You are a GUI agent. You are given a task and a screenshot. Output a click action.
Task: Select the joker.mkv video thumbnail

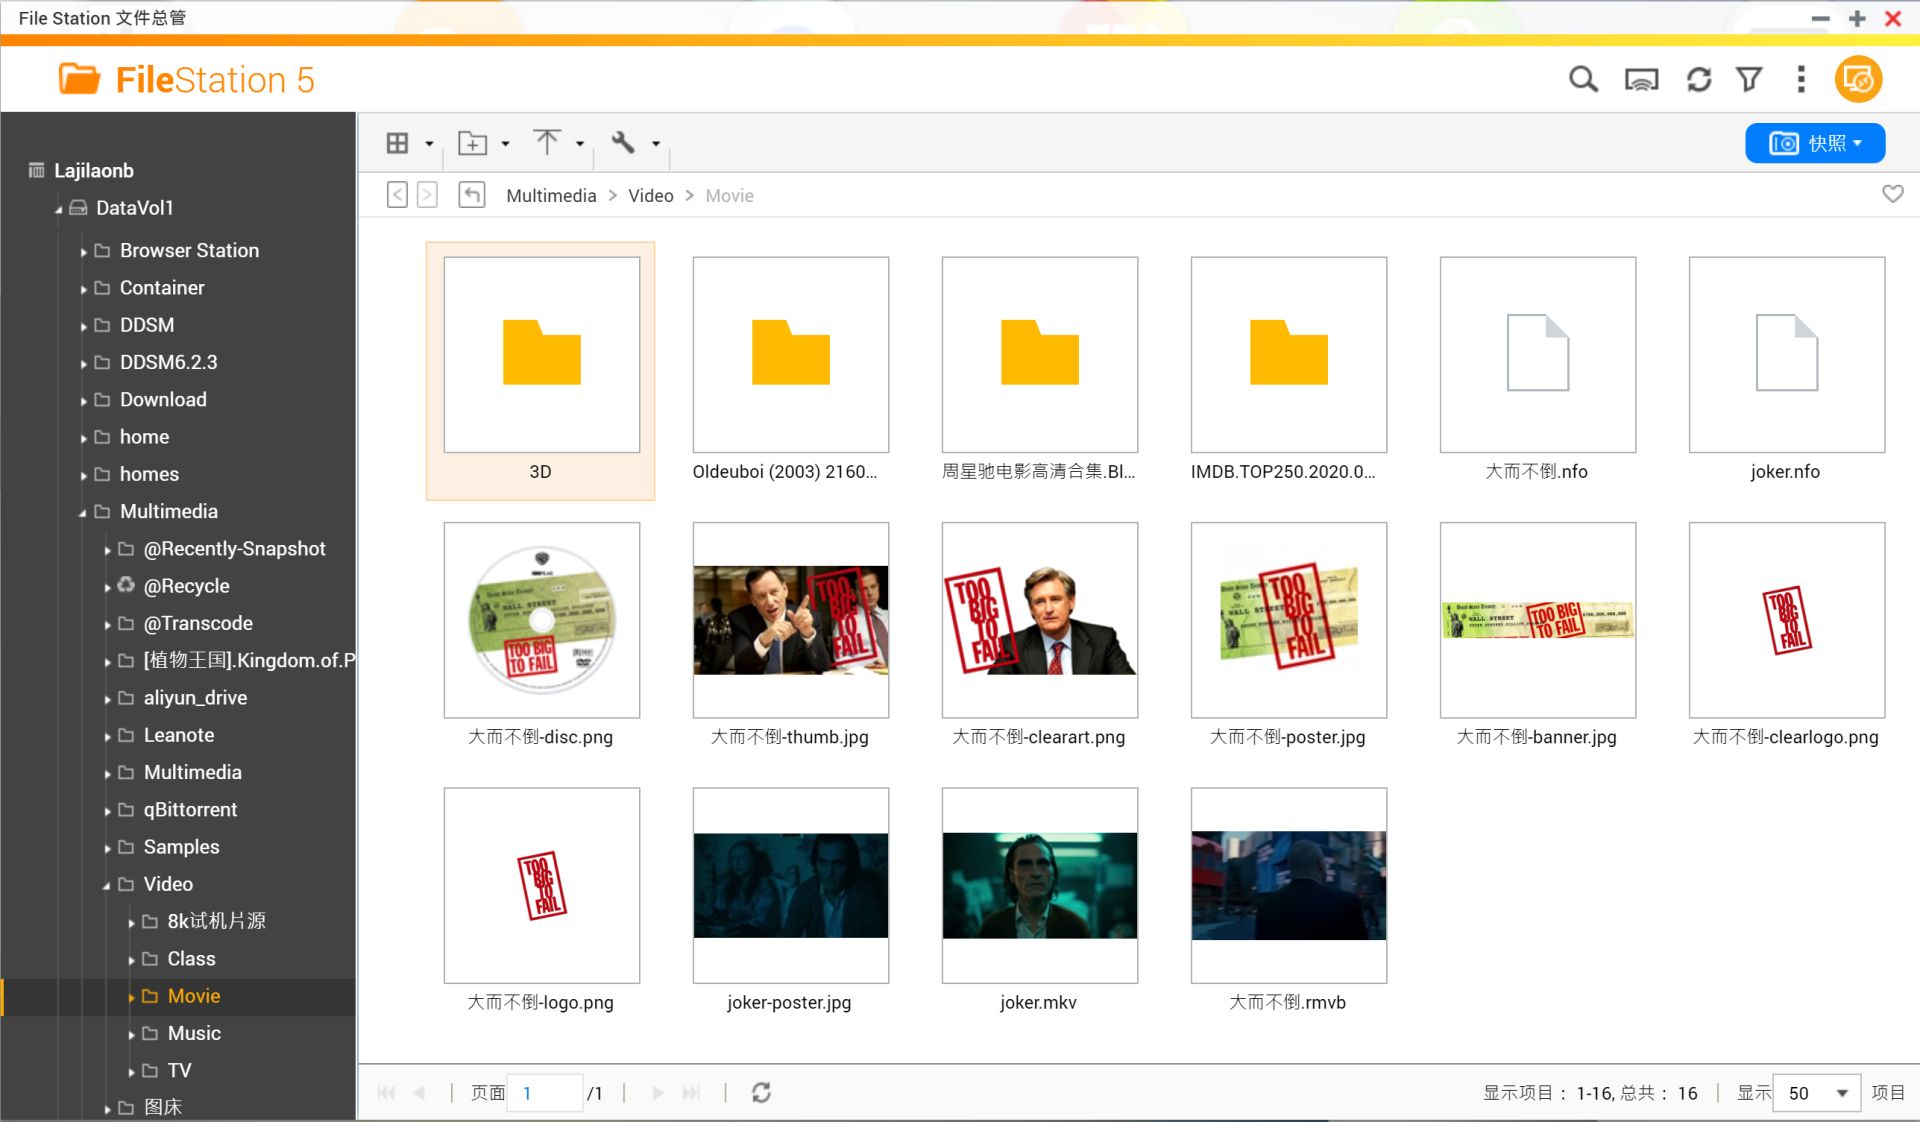coord(1039,885)
